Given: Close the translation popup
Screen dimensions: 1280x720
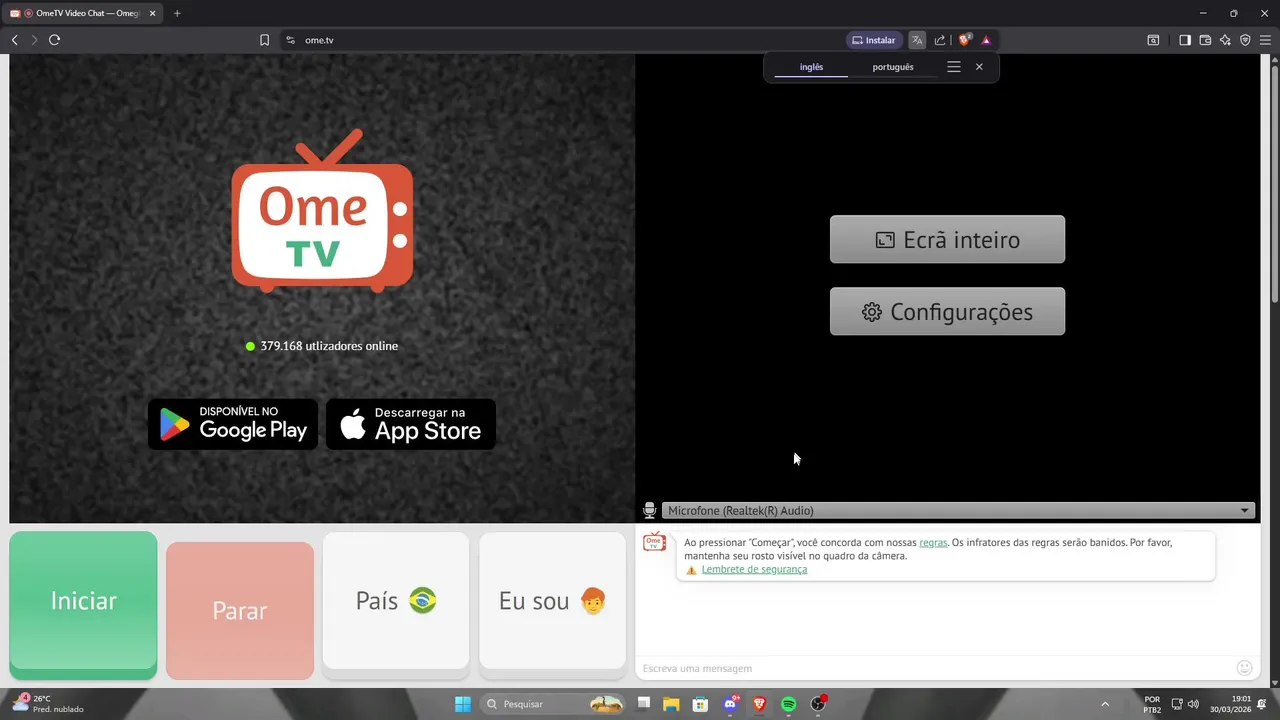Looking at the screenshot, I should 979,67.
